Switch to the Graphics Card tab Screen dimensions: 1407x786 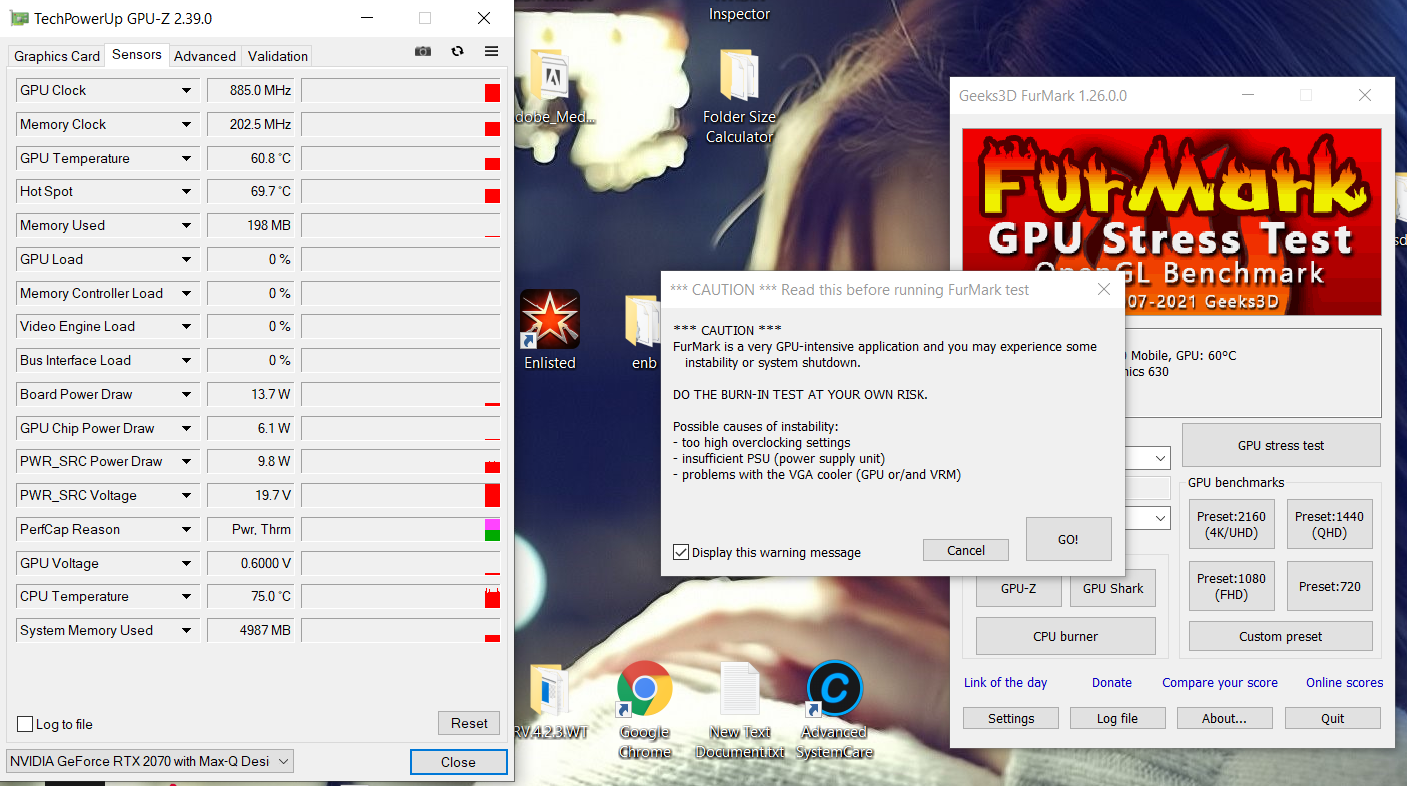pos(57,56)
